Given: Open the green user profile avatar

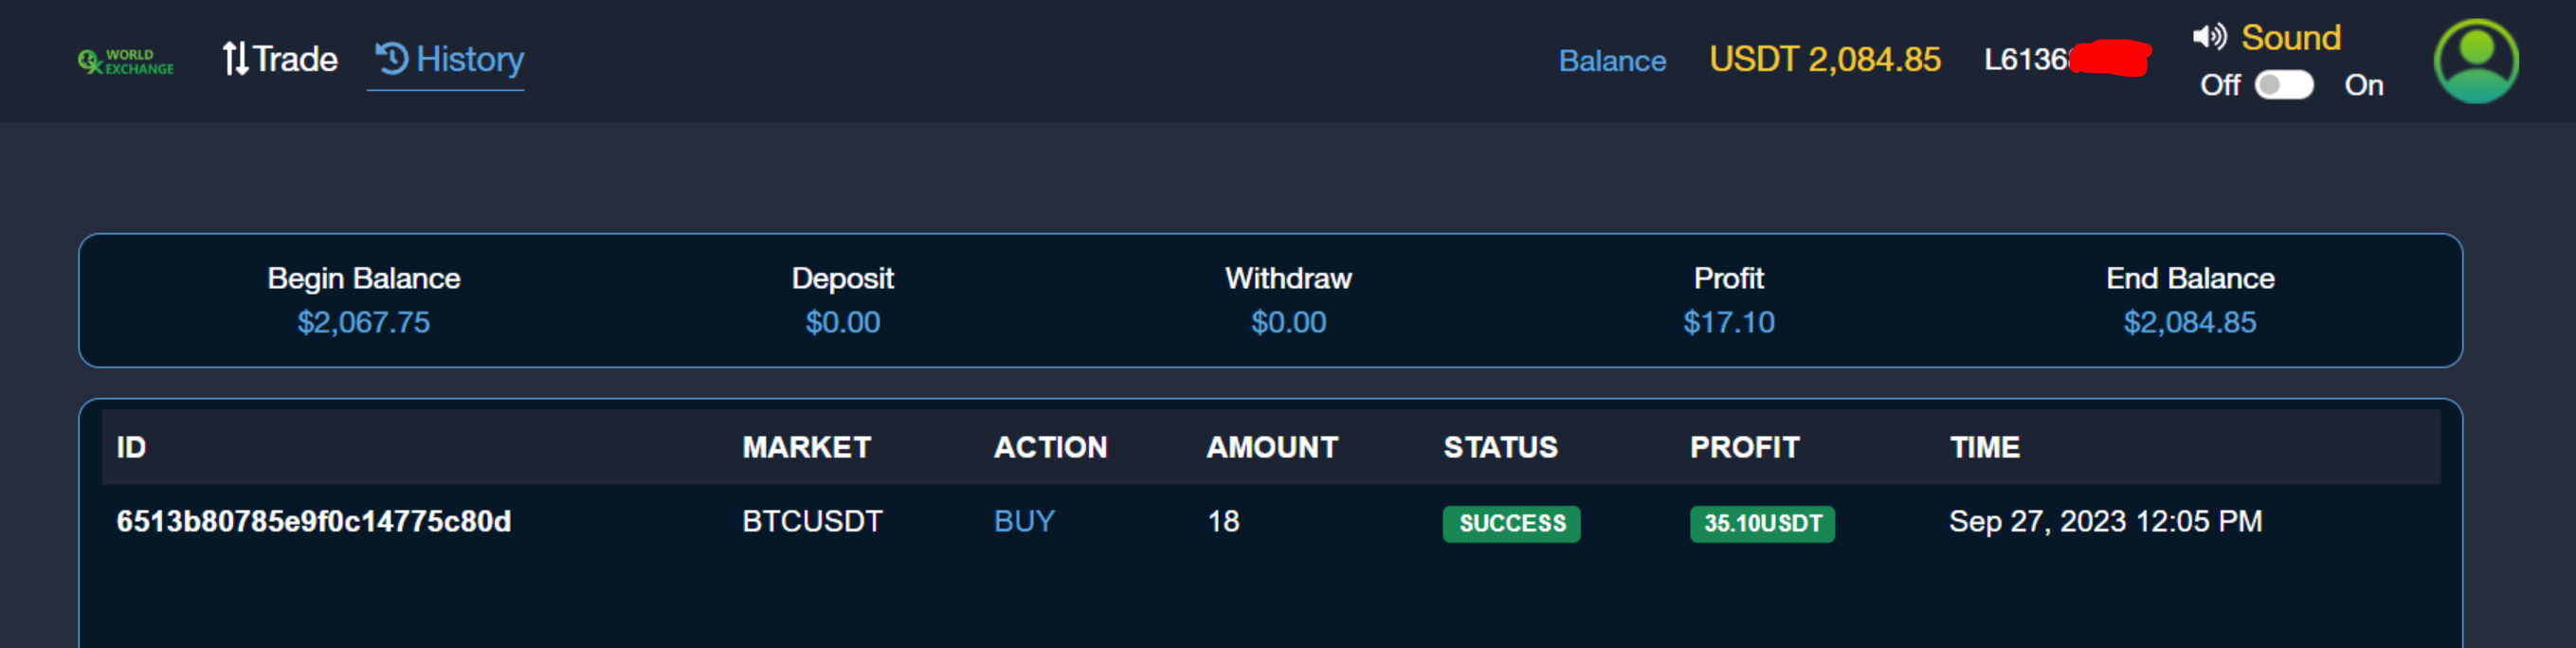Looking at the screenshot, I should pyautogui.click(x=2475, y=61).
